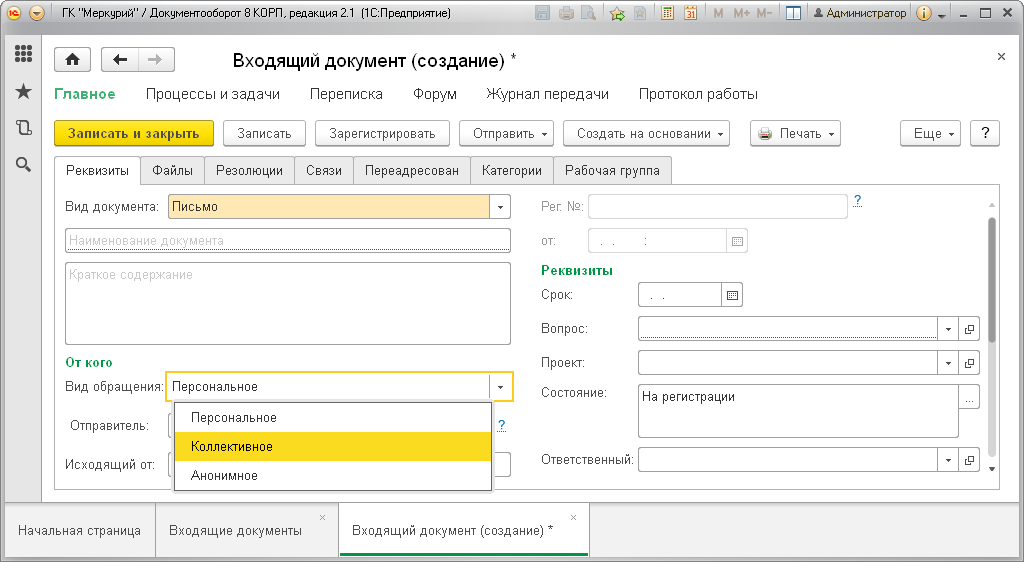Click the Записать button

coord(264,133)
